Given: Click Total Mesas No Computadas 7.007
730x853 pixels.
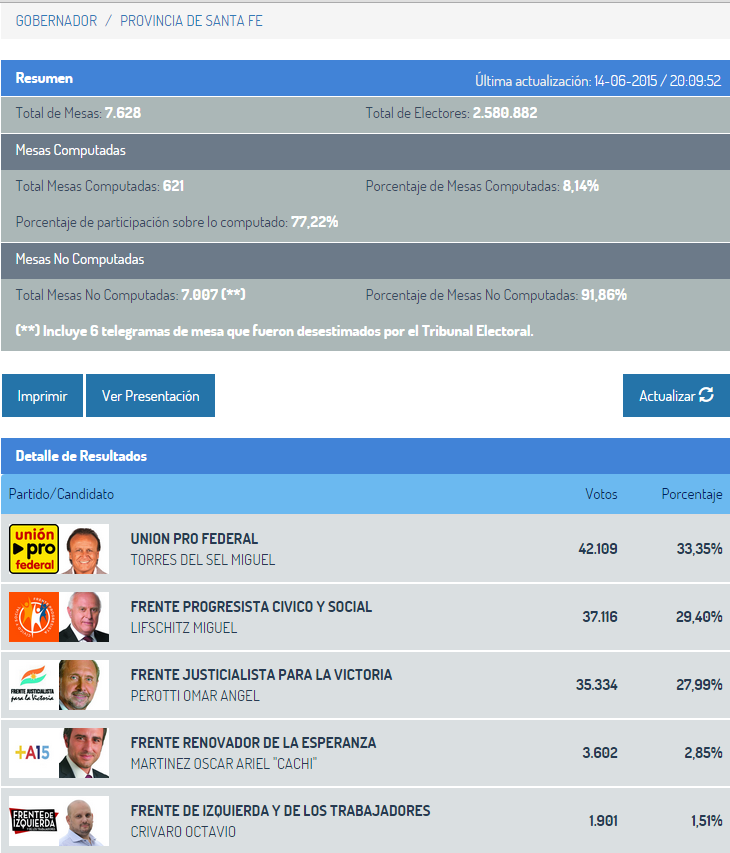Looking at the screenshot, I should coord(213,295).
